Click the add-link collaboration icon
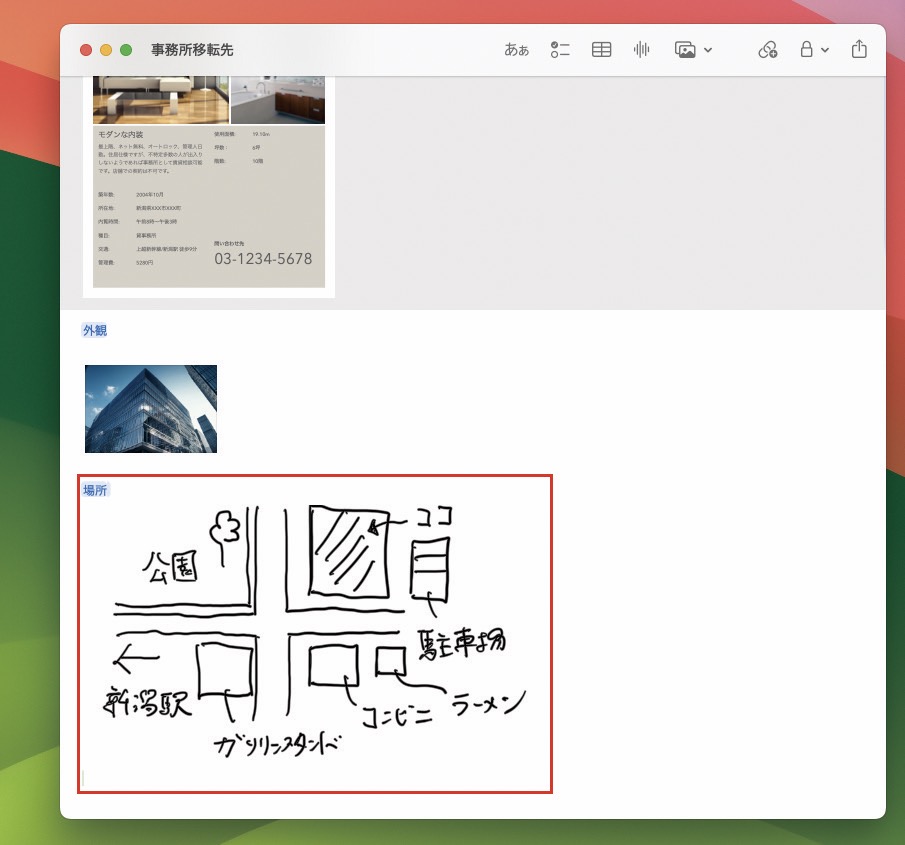 tap(768, 50)
